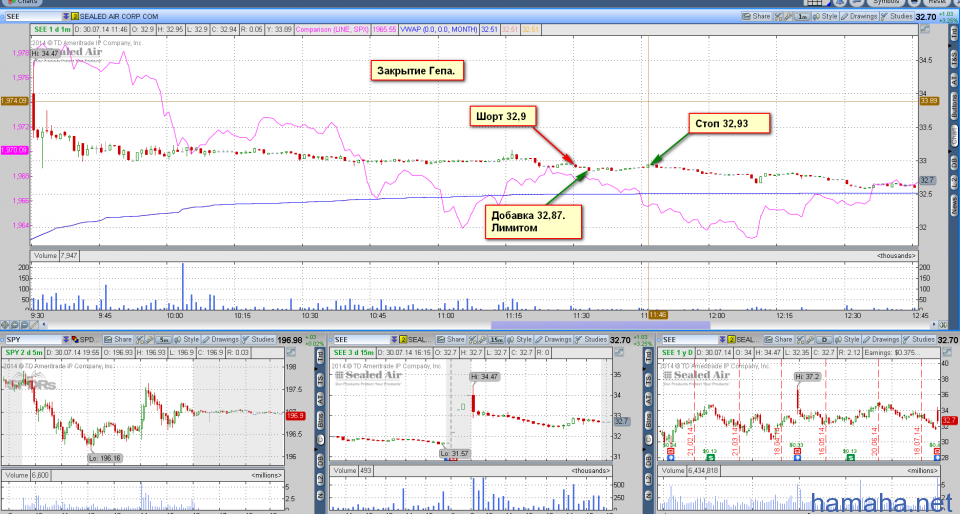This screenshot has width=960, height=514.
Task: Click the scissors settings icon on main chart toolbar
Action: [x=778, y=17]
